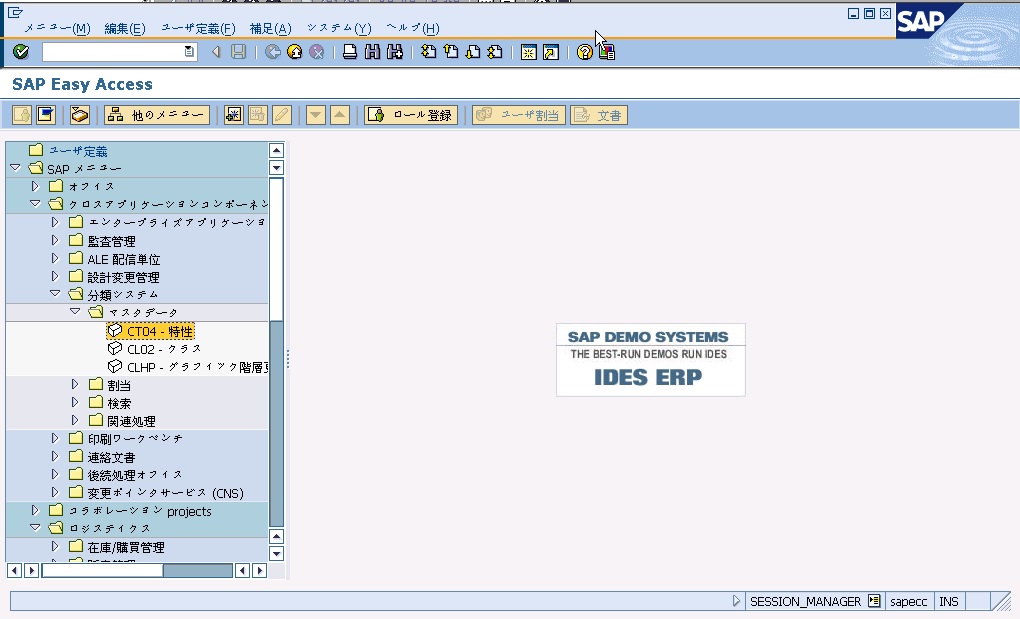Expand the 監査管理 folder

[55, 241]
